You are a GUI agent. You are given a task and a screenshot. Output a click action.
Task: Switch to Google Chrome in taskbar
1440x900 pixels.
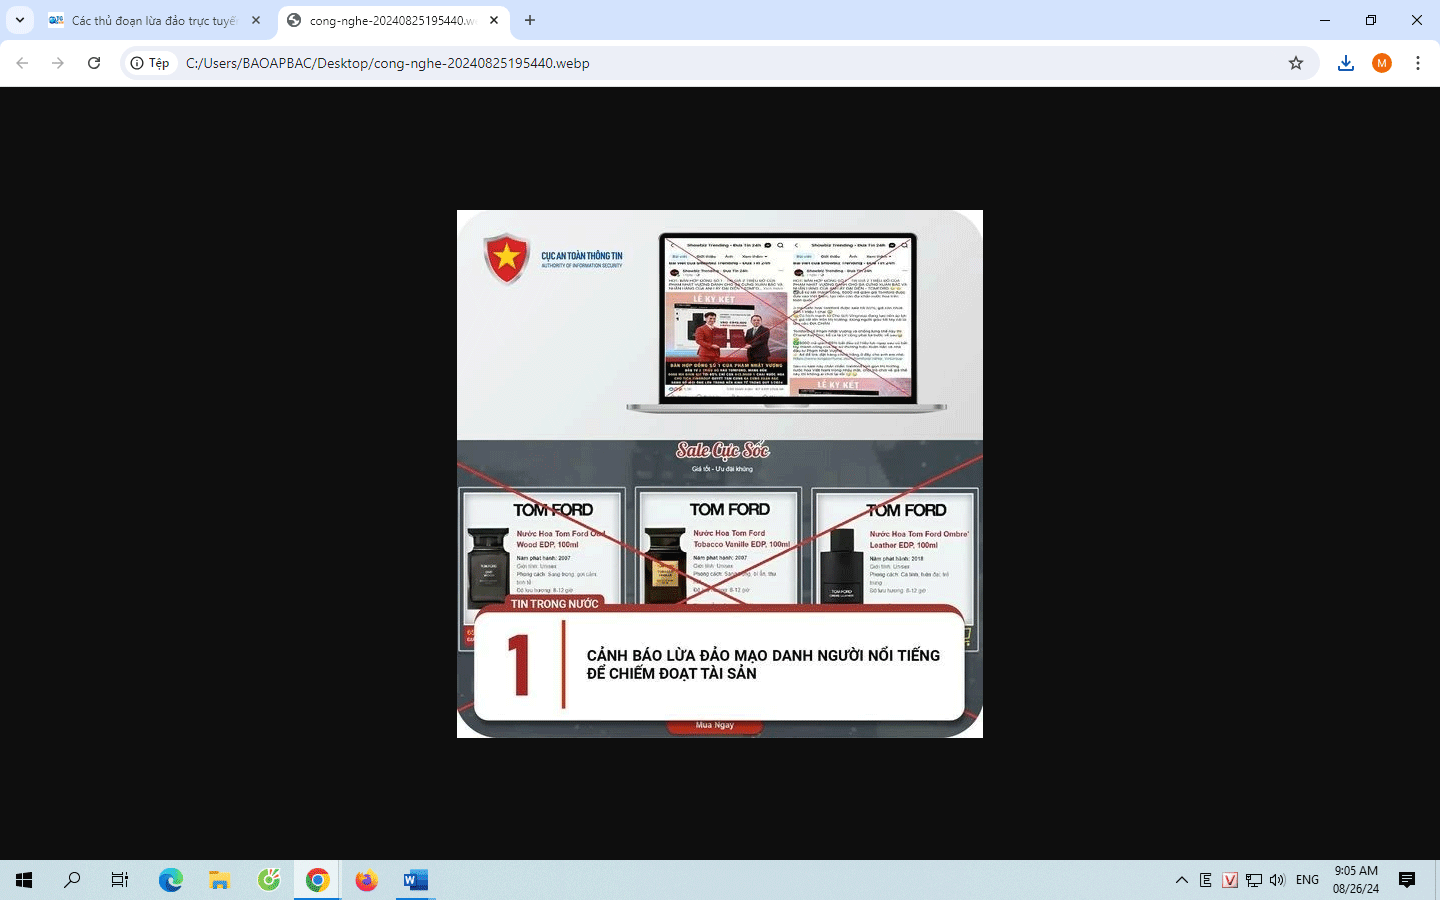[x=318, y=880]
